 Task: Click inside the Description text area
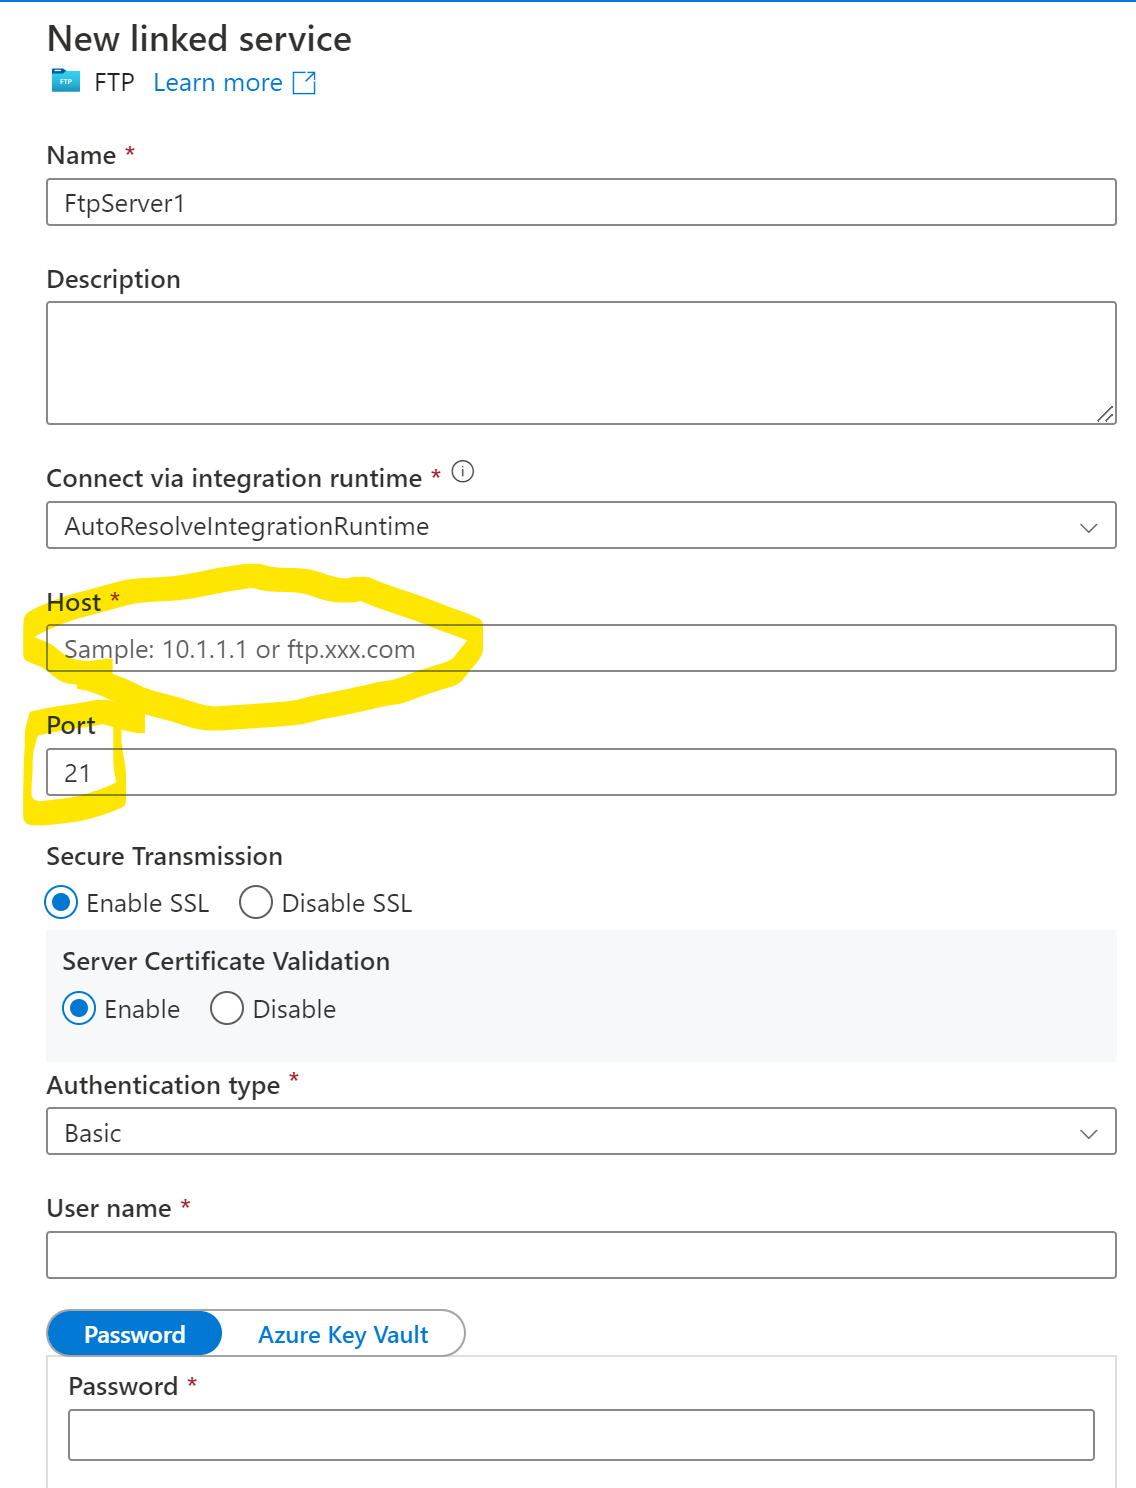[581, 363]
